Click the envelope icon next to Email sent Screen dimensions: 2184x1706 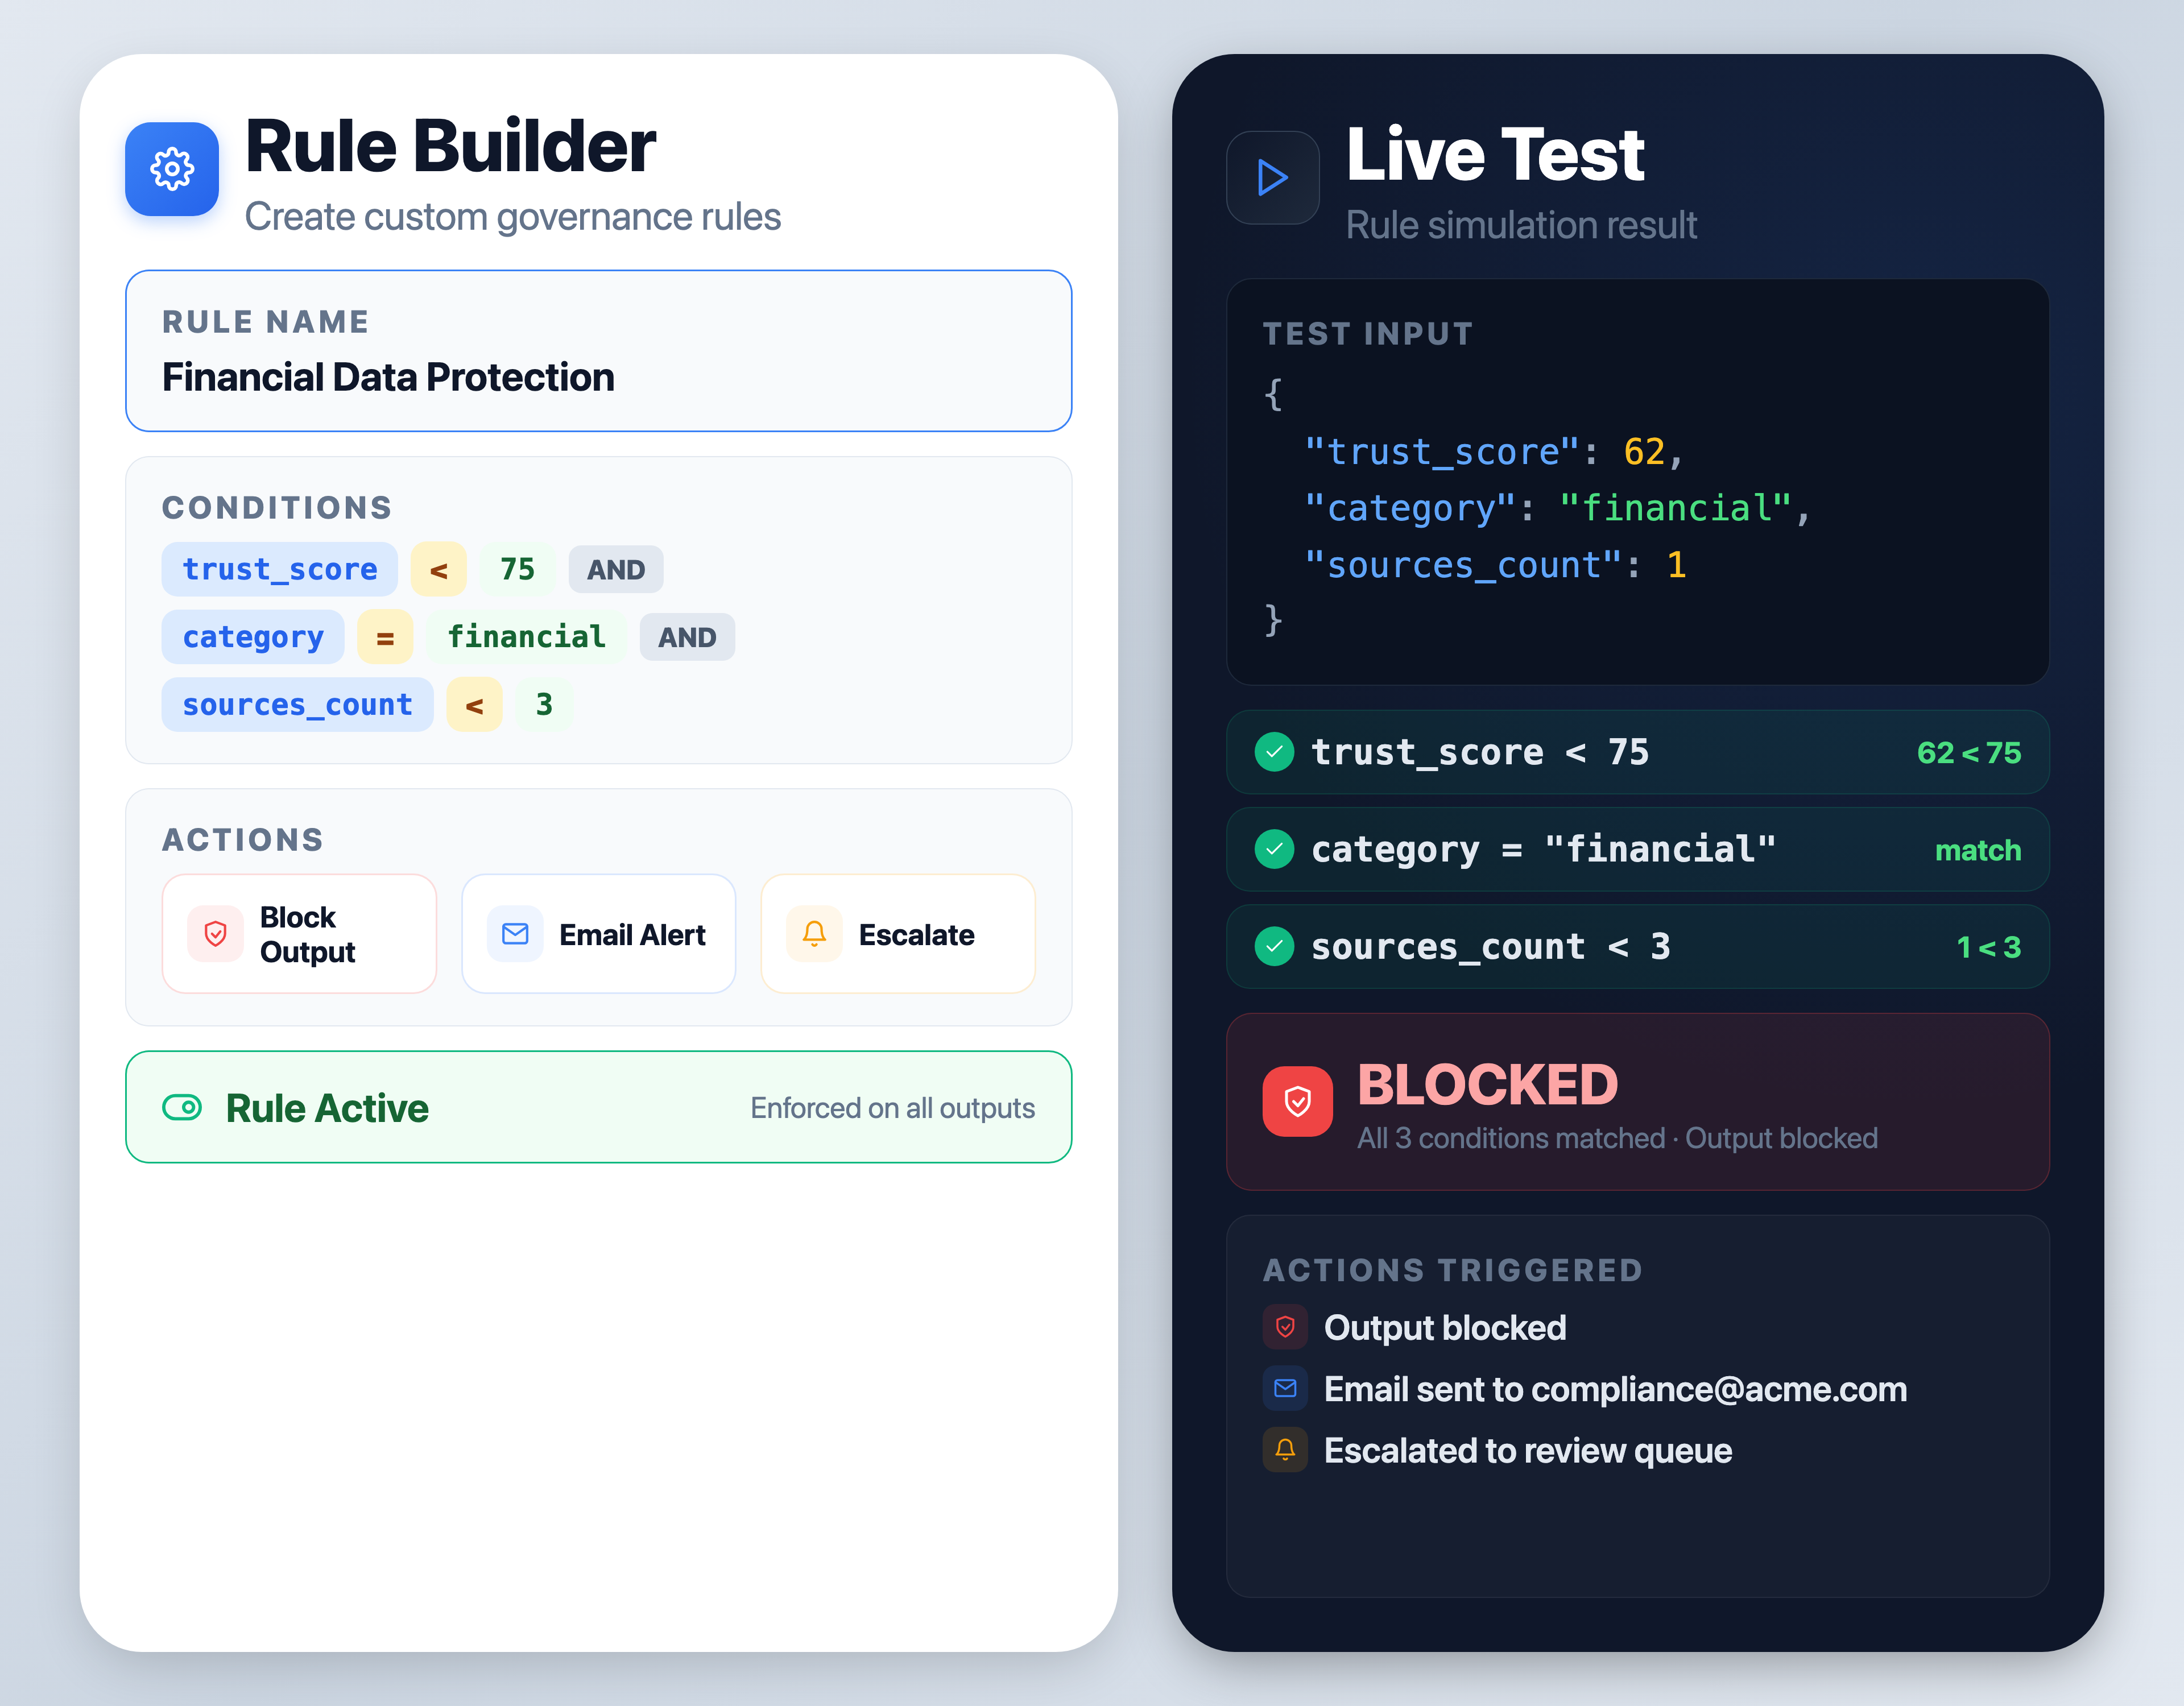pyautogui.click(x=1285, y=1388)
